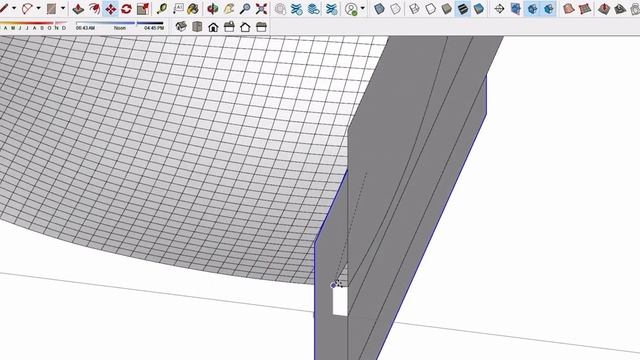Switch to Shaded face style

click(447, 8)
